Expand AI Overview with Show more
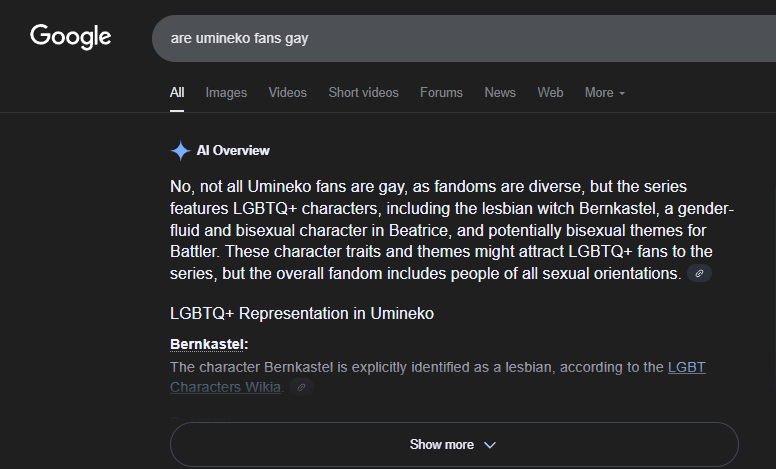 click(x=454, y=444)
